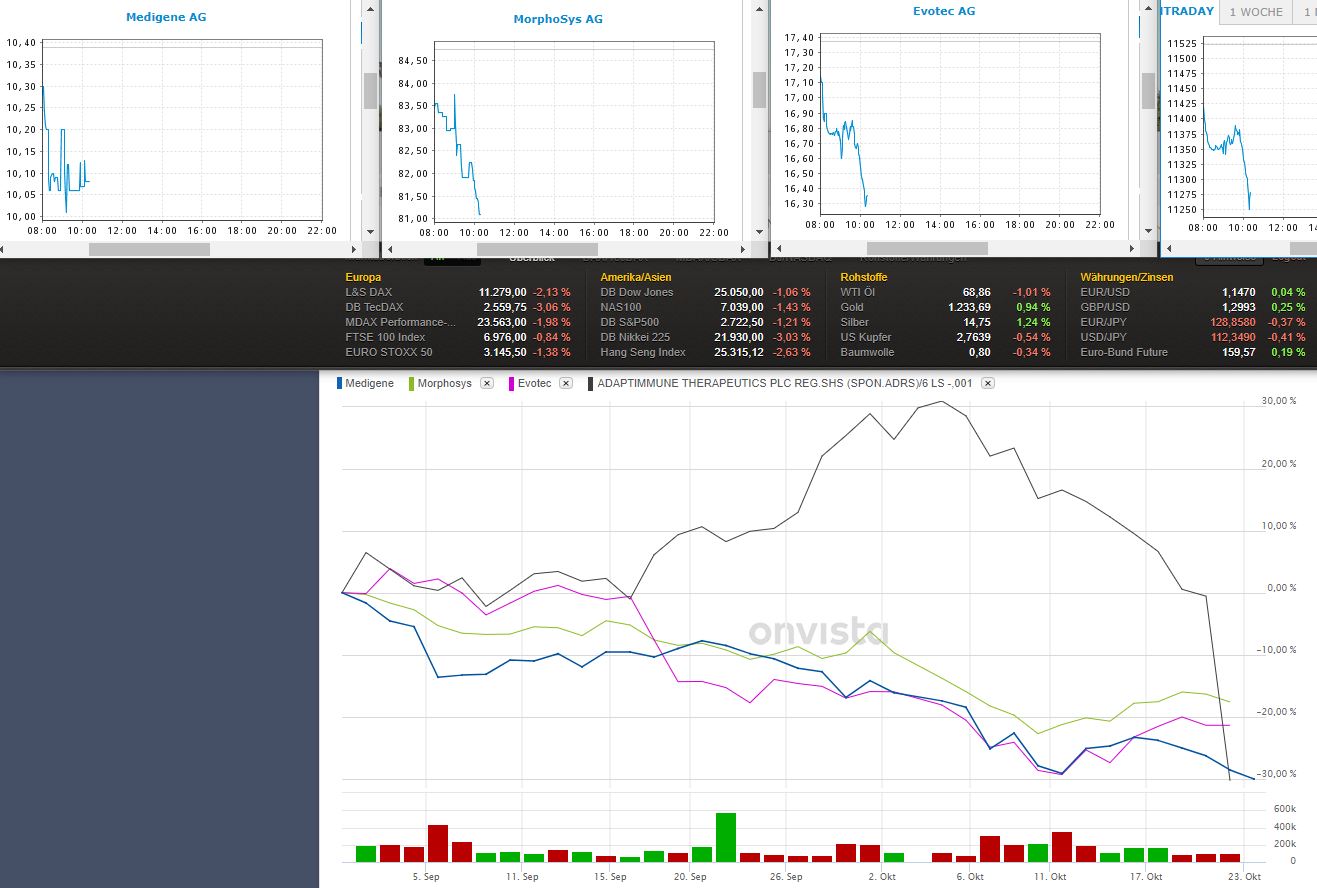This screenshot has height=888, width=1317.
Task: Click the right scroll arrow under Medigene chart
Action: point(353,249)
